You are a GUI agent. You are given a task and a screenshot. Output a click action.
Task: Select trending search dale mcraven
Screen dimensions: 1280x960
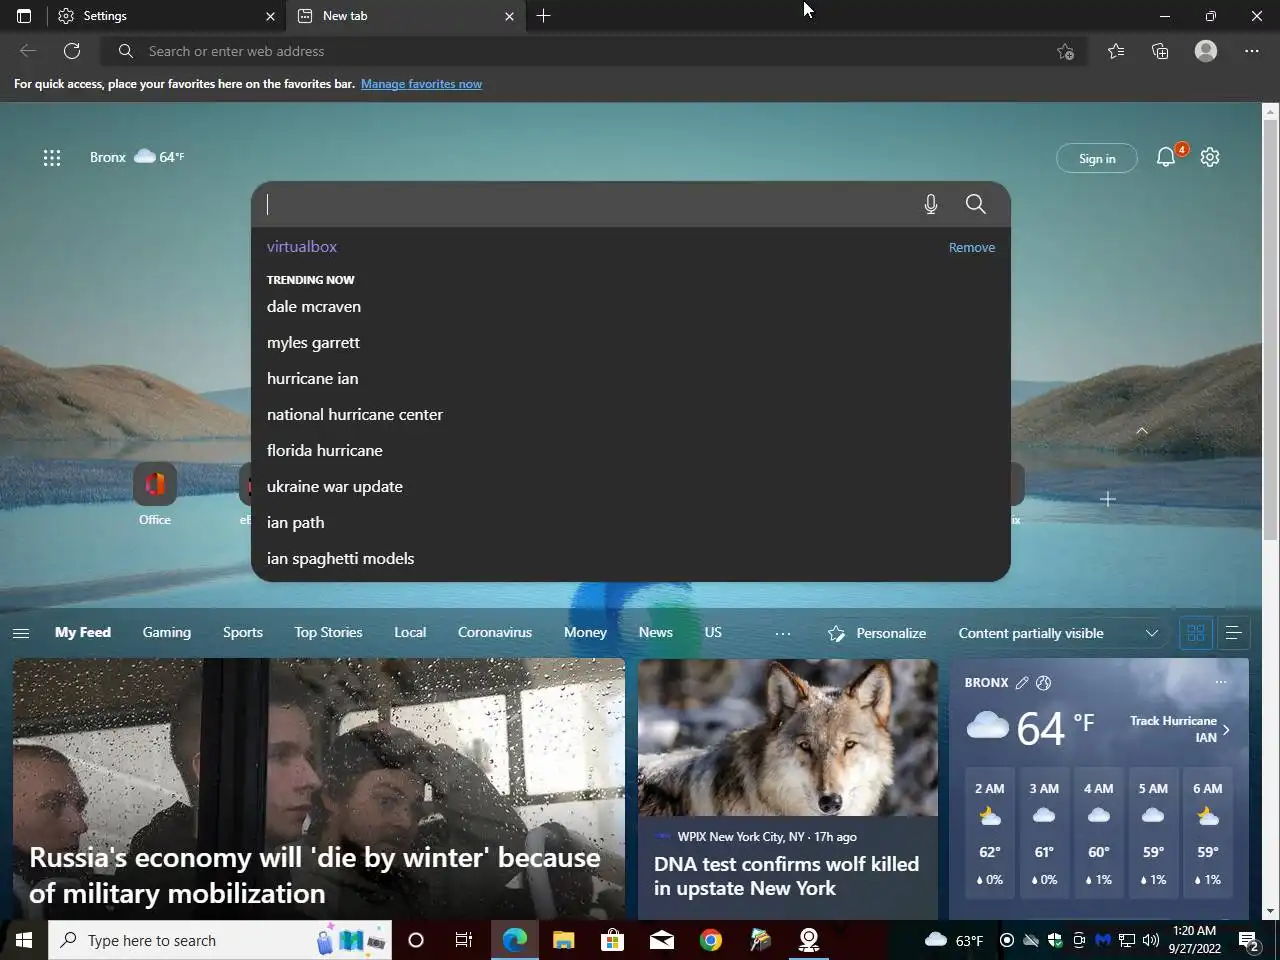pos(314,306)
